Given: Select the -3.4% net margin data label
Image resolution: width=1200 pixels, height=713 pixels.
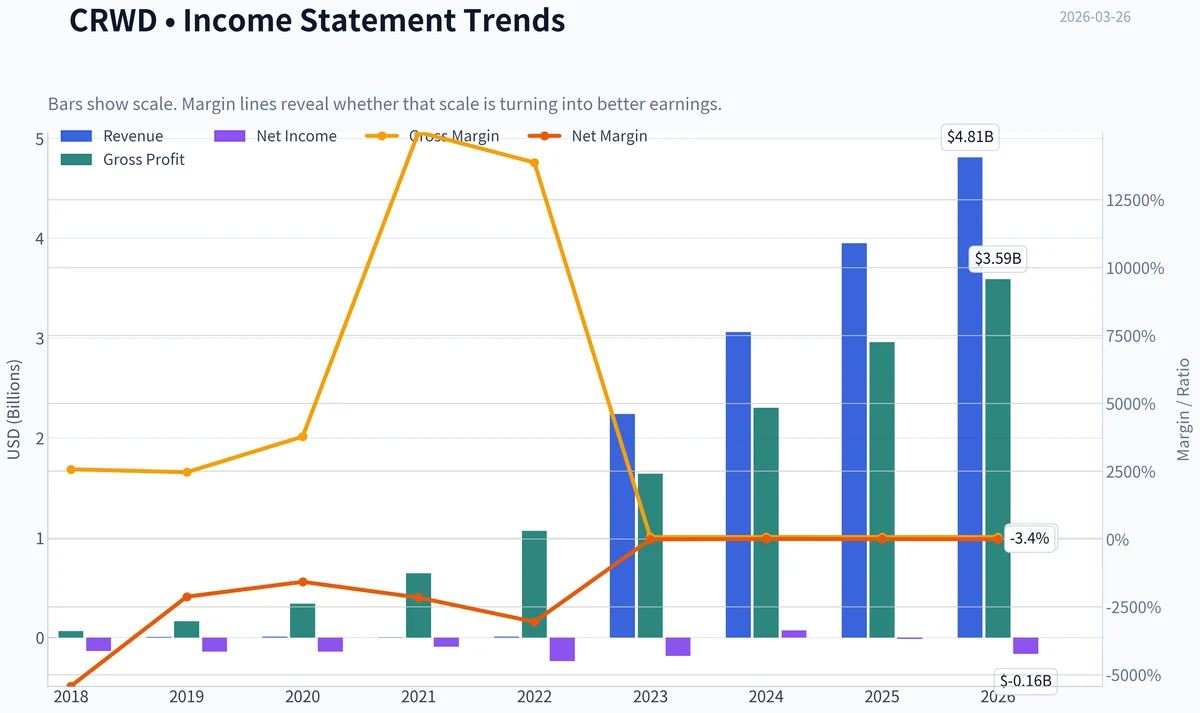Looking at the screenshot, I should (1029, 538).
